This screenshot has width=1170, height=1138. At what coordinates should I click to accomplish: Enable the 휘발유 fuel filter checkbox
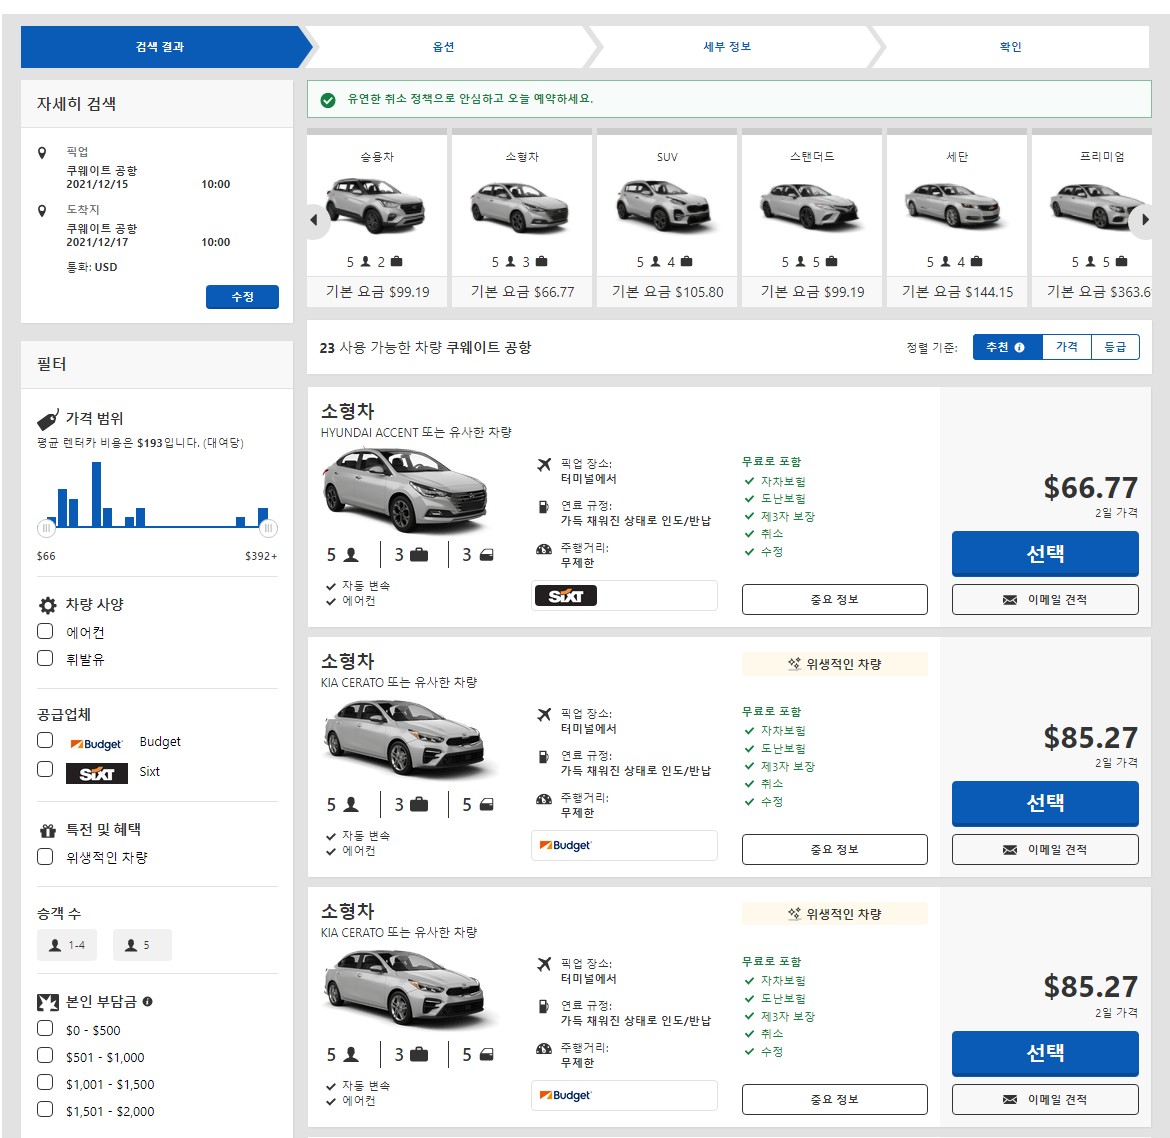click(x=46, y=658)
